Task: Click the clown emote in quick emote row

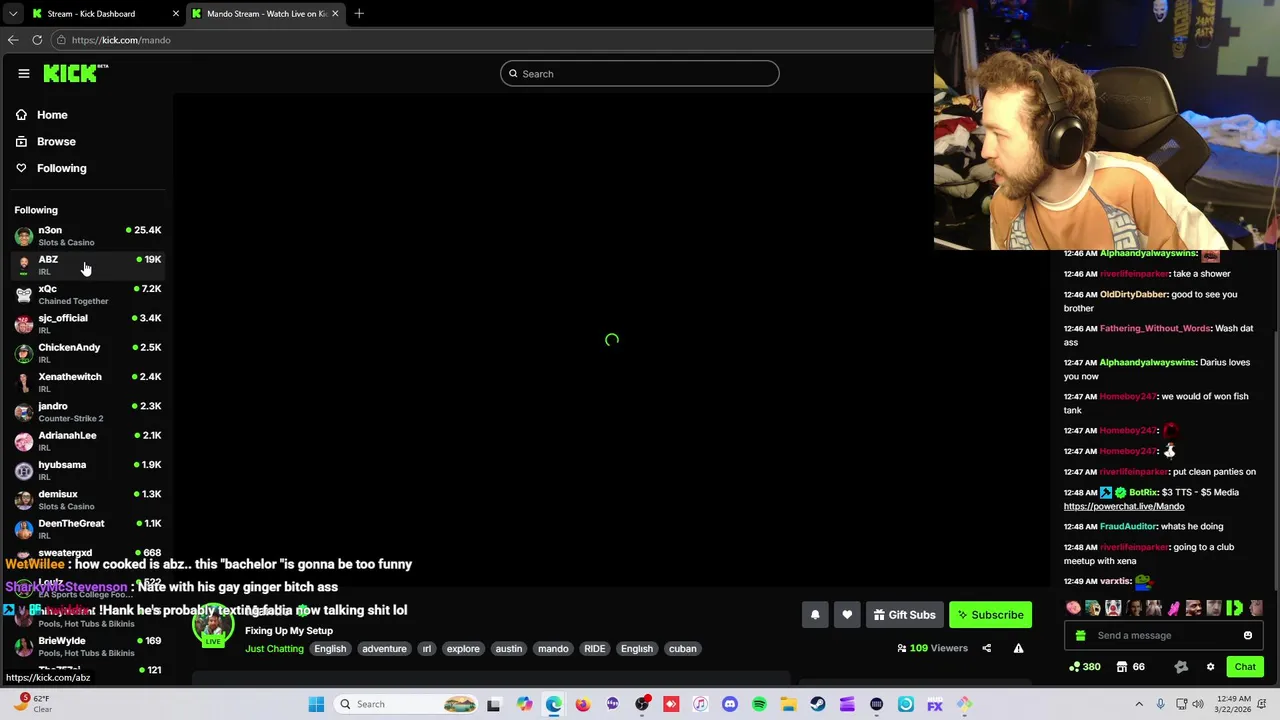Action: click(1113, 608)
